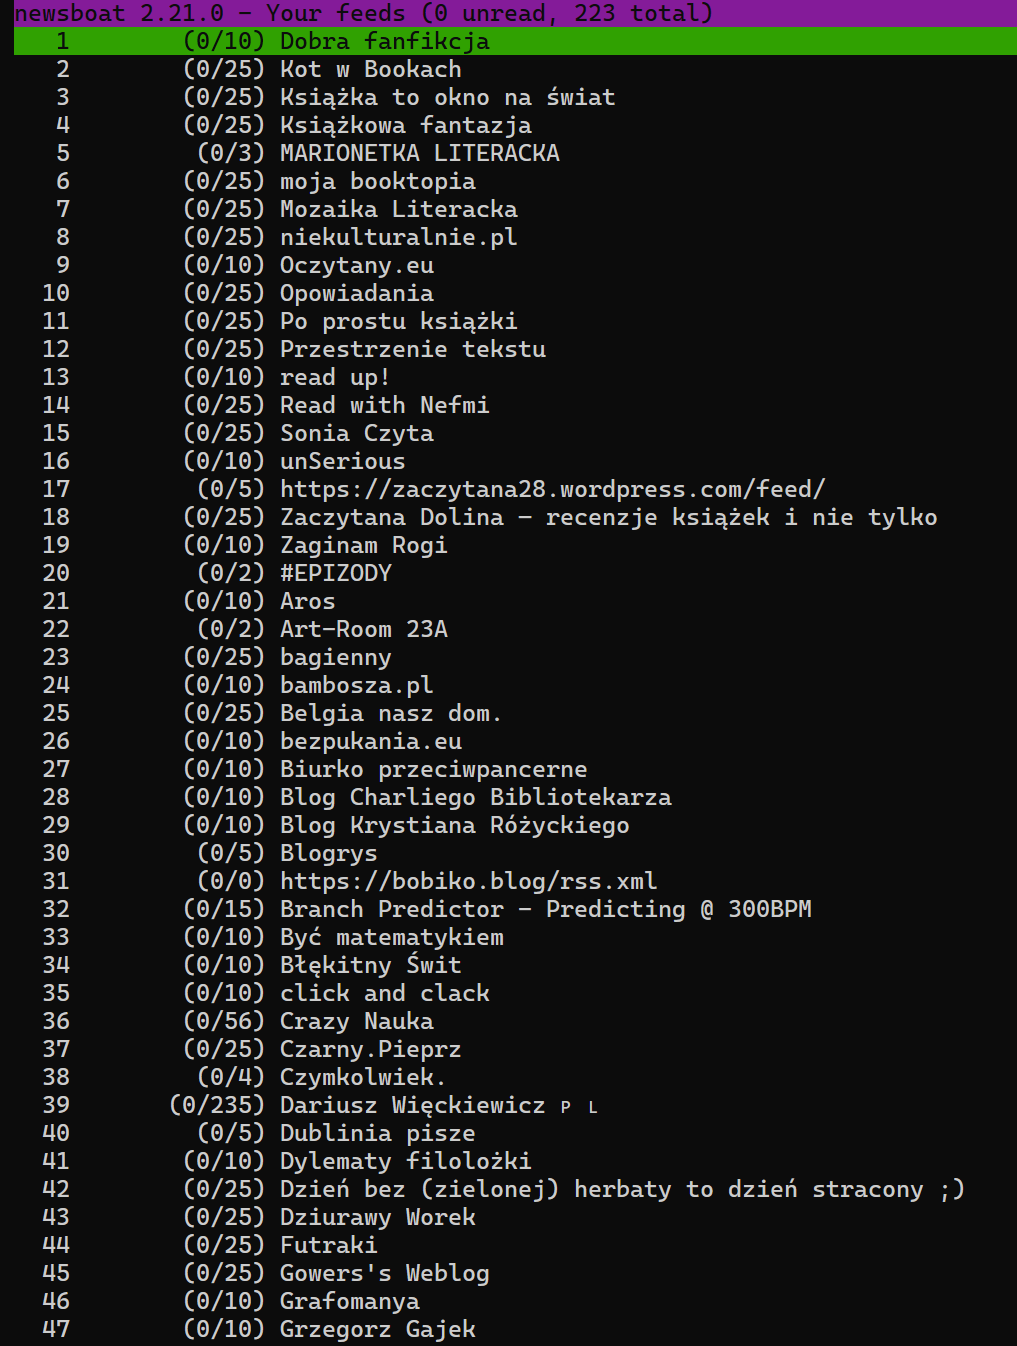Click the bobiko.blog rss.xml feed URL
Viewport: 1017px width, 1346px height.
tap(468, 881)
